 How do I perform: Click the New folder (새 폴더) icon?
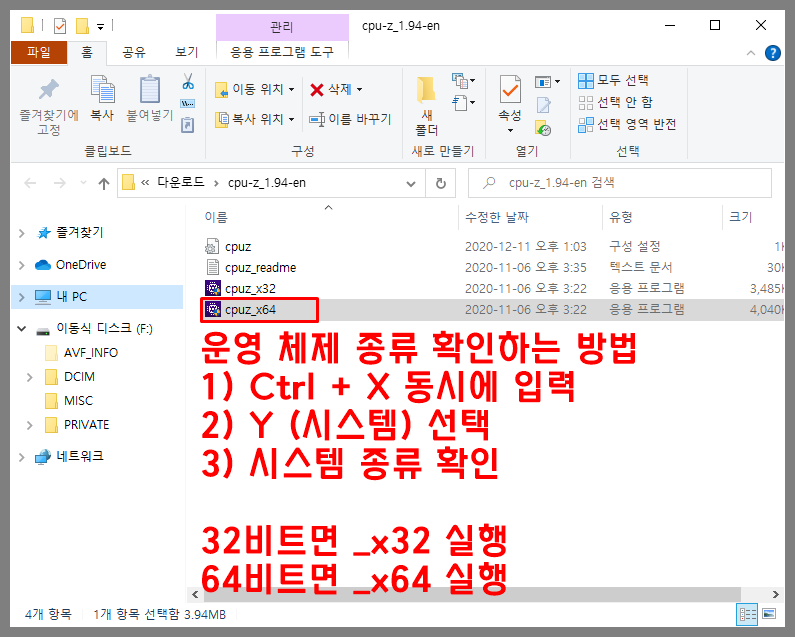(x=426, y=89)
